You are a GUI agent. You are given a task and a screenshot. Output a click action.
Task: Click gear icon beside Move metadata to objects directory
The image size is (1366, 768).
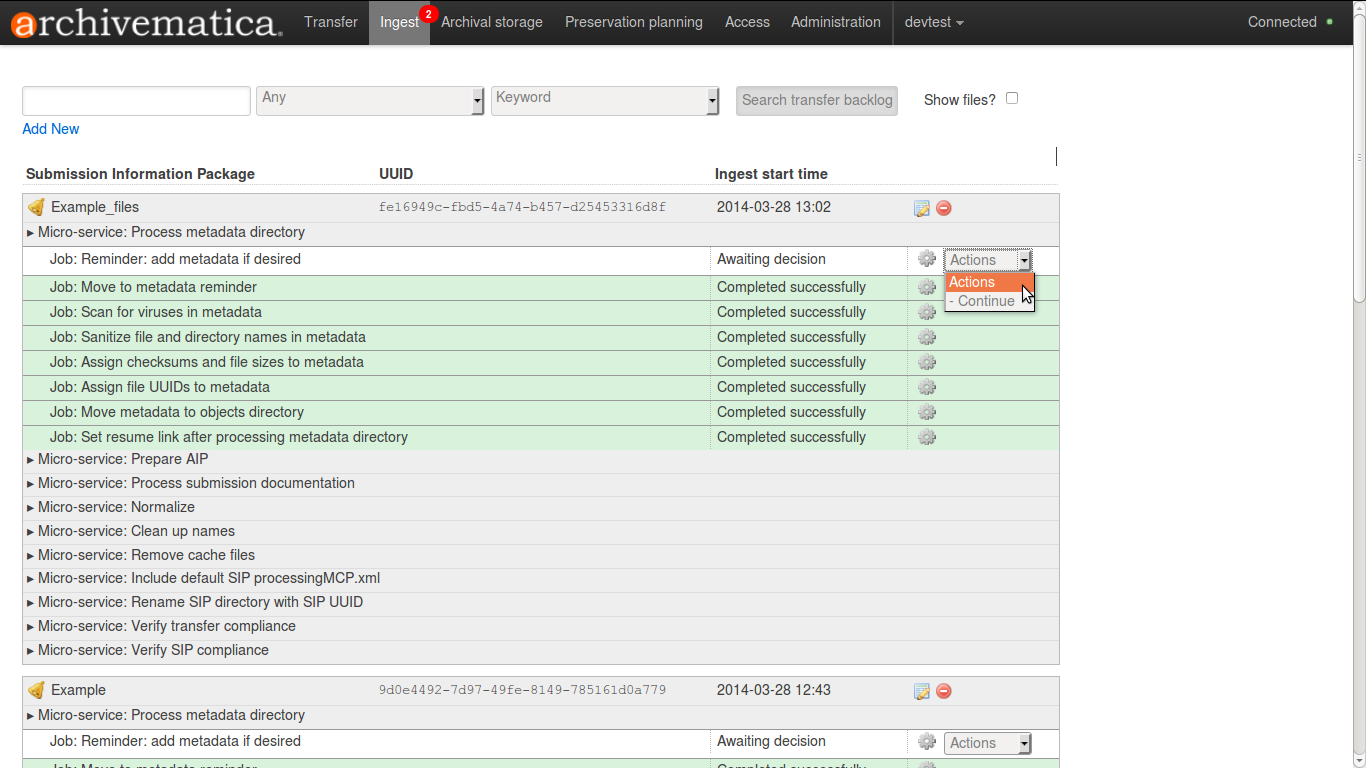(927, 412)
